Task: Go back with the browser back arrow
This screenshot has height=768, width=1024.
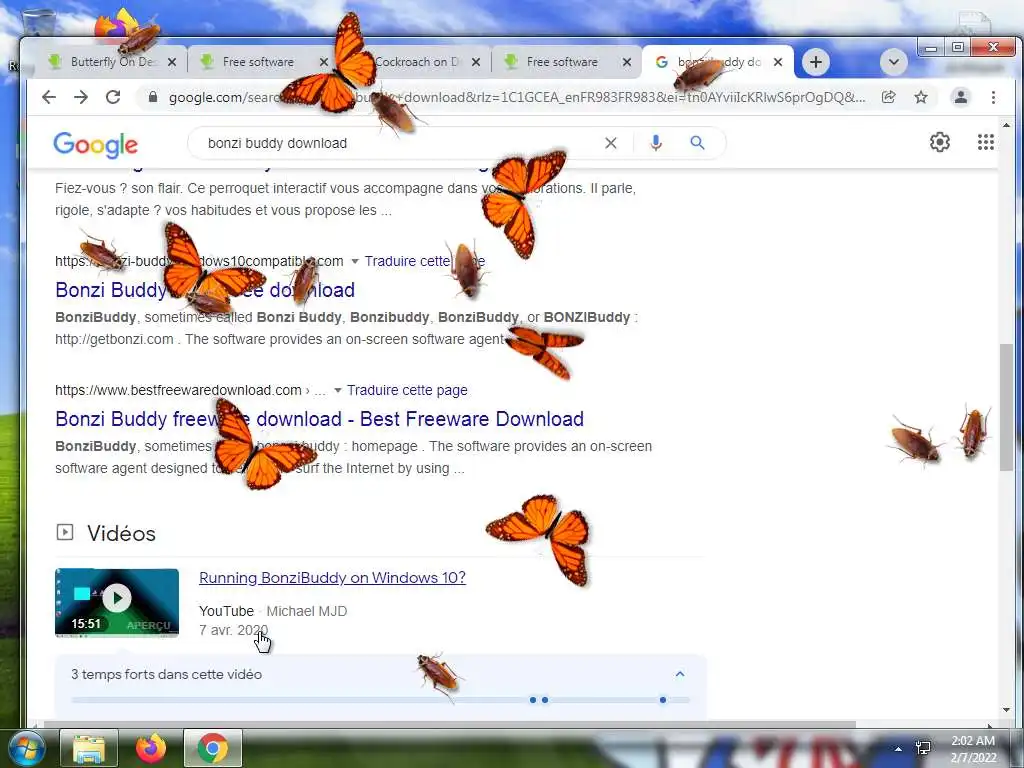Action: (x=49, y=97)
